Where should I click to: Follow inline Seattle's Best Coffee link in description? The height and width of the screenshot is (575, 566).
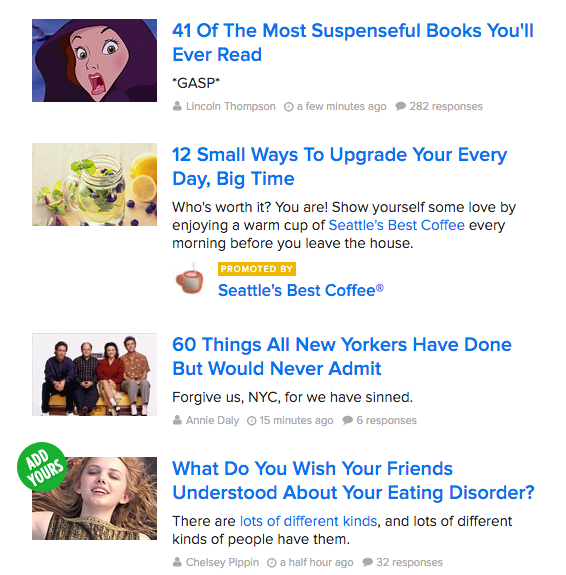click(x=397, y=225)
